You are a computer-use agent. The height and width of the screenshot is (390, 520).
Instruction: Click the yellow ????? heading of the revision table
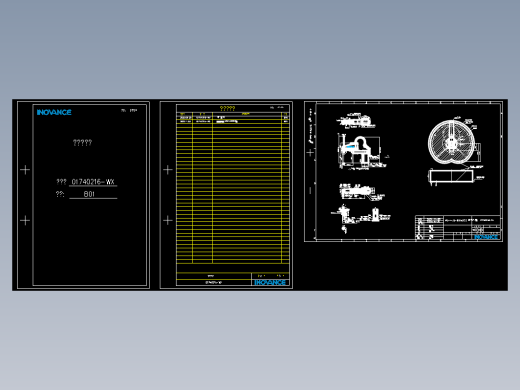(x=227, y=108)
